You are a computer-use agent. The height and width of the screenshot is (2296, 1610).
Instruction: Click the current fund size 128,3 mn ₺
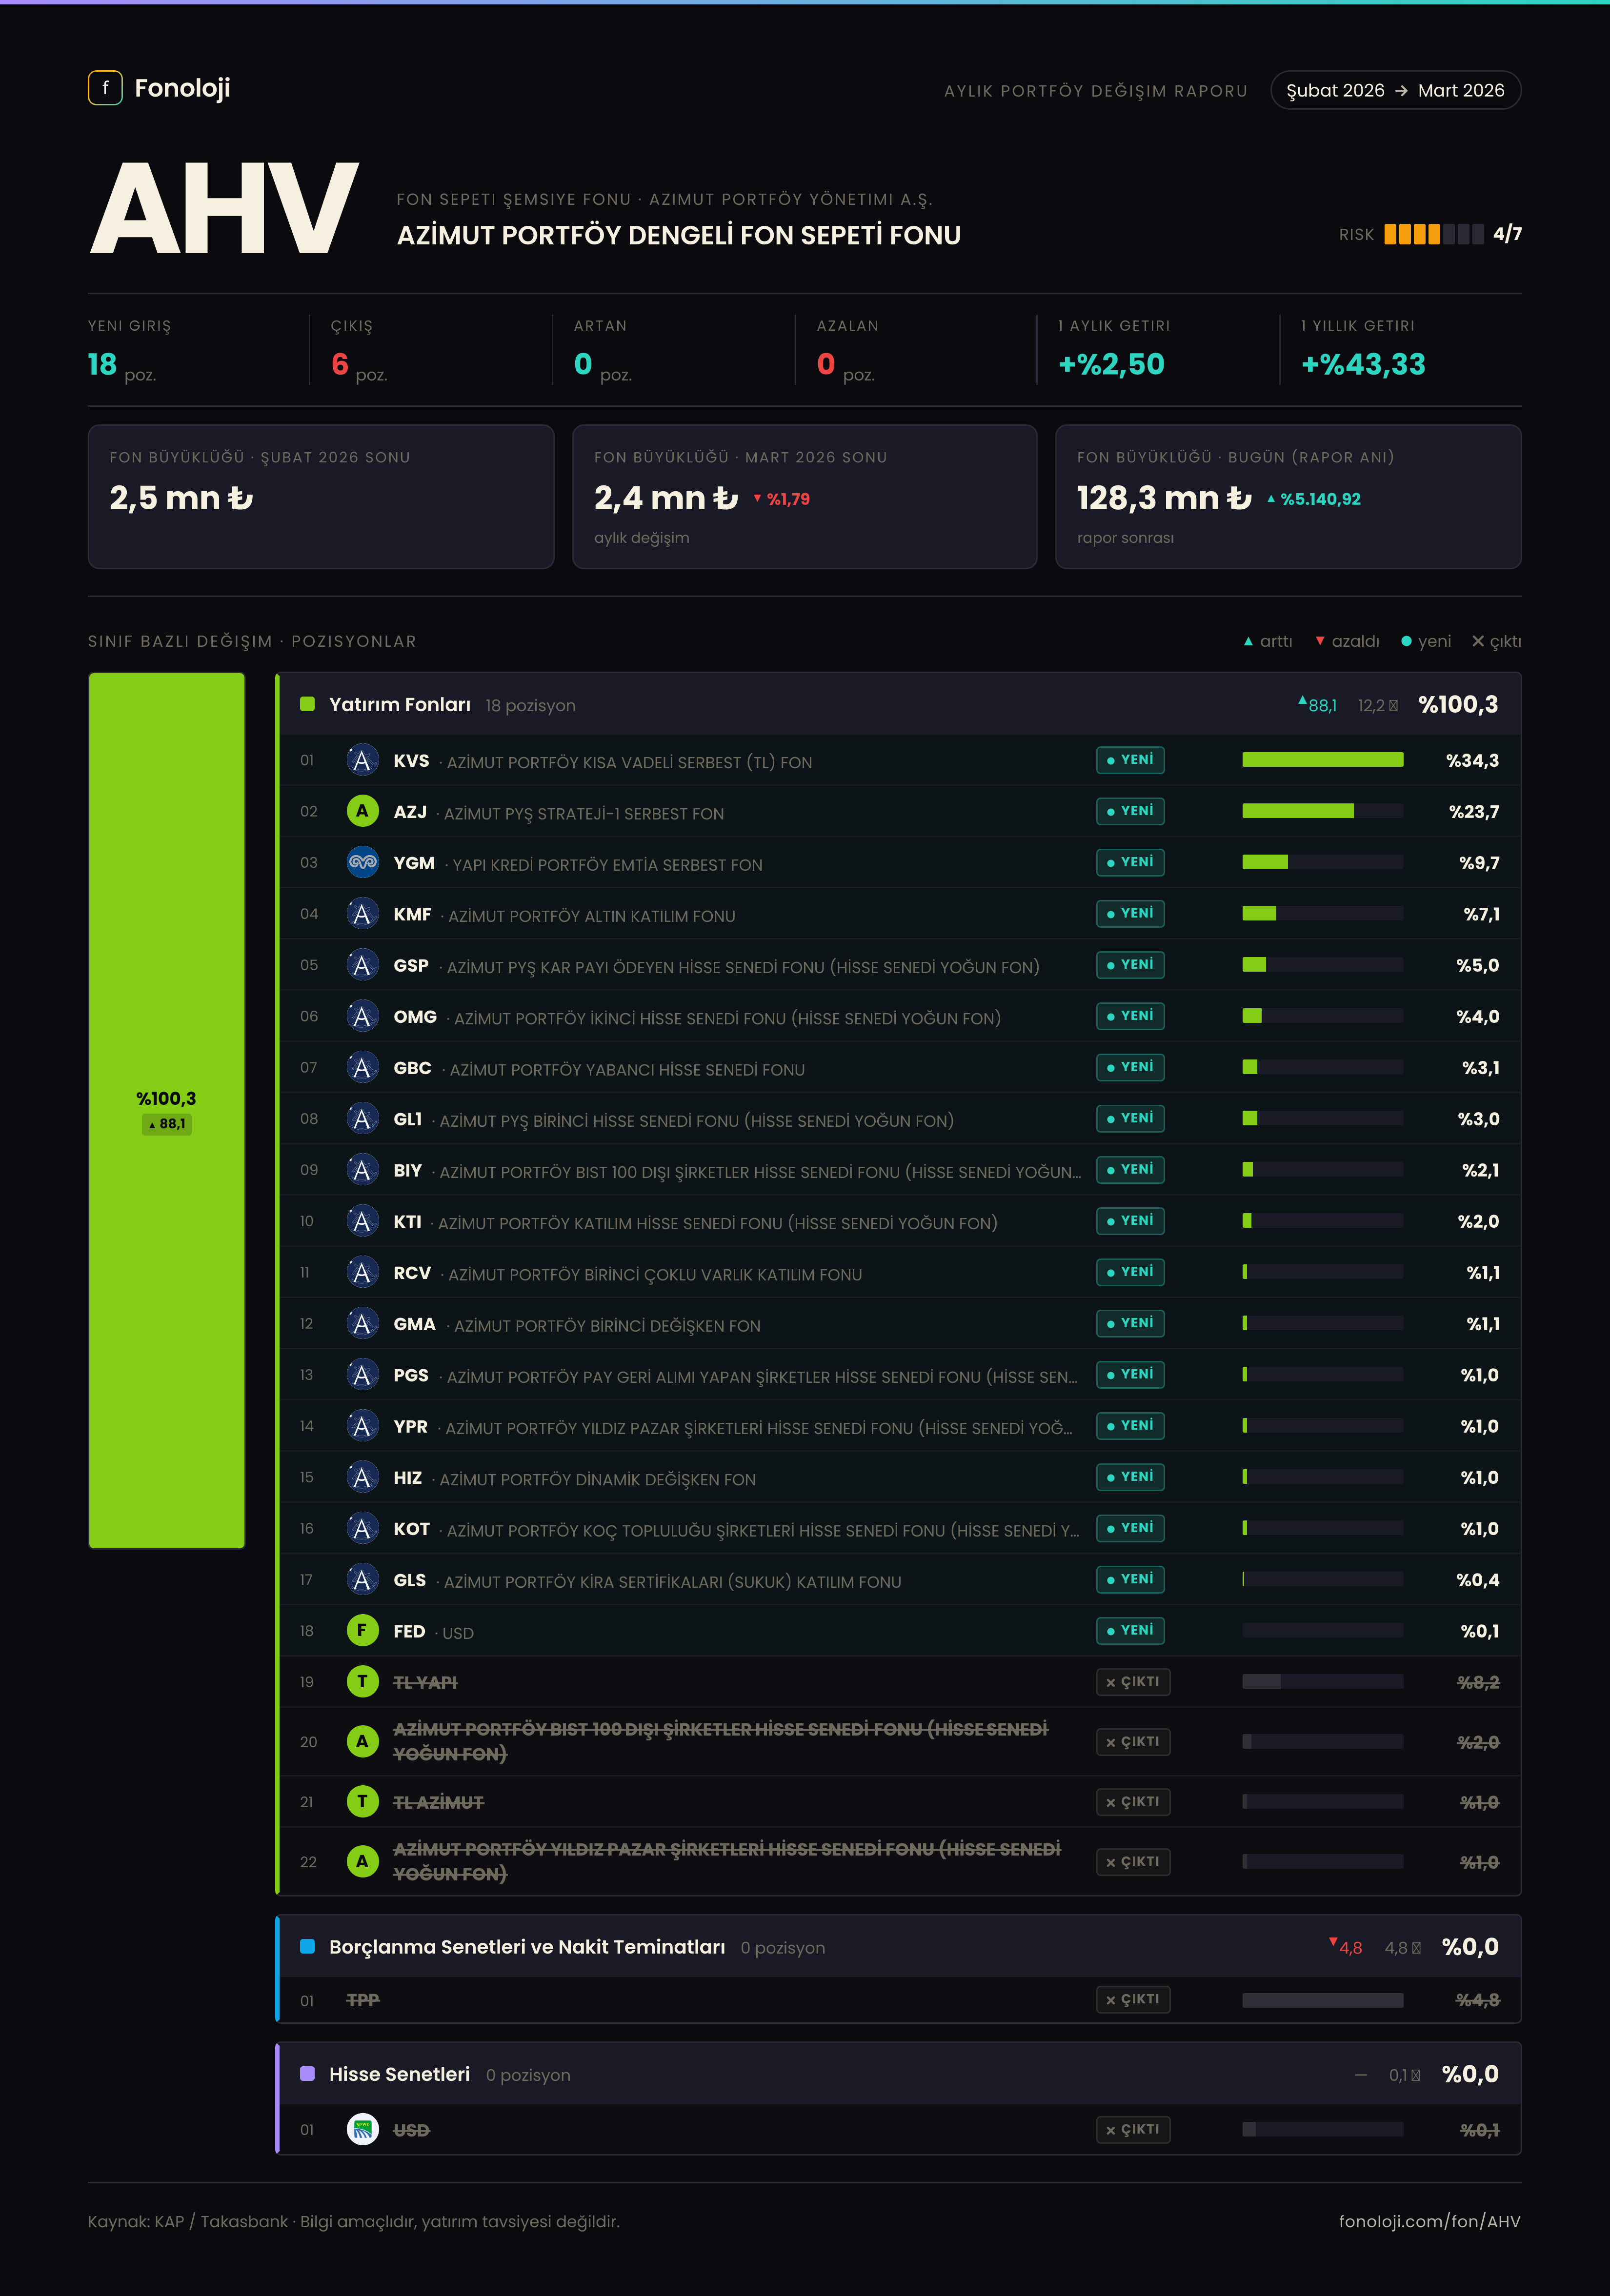(x=1164, y=498)
